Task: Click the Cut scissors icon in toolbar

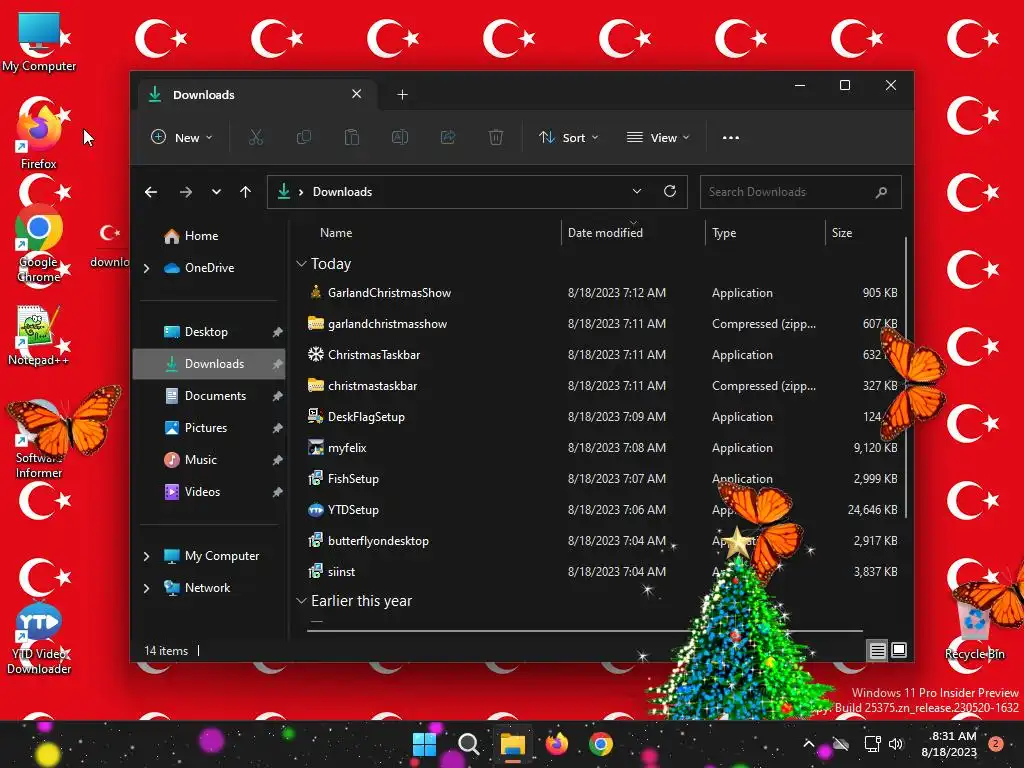Action: [x=255, y=138]
